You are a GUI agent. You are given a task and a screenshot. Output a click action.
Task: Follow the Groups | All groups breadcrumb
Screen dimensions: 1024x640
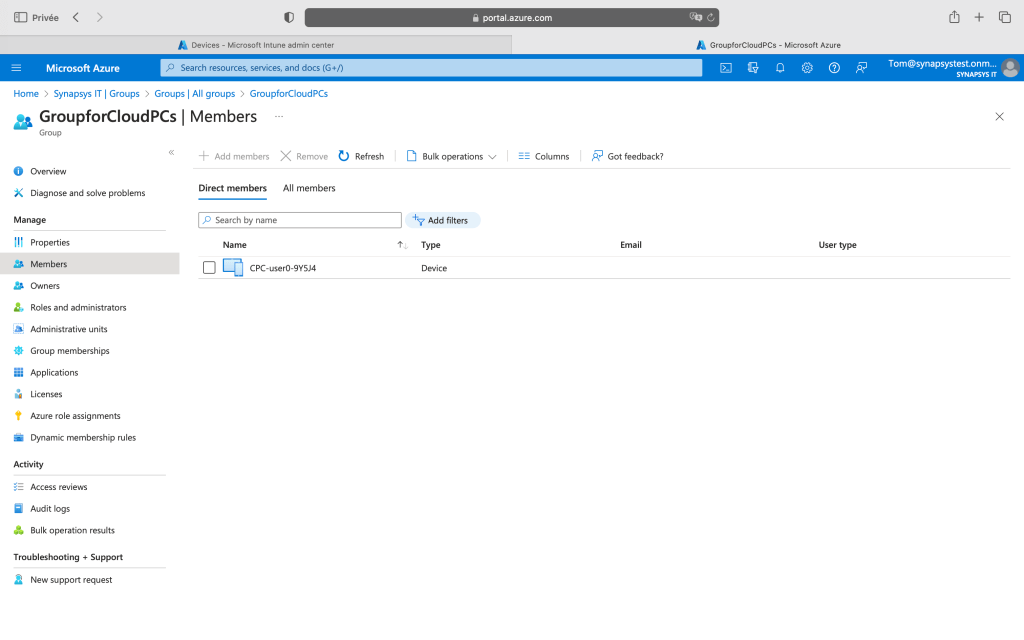coord(195,94)
